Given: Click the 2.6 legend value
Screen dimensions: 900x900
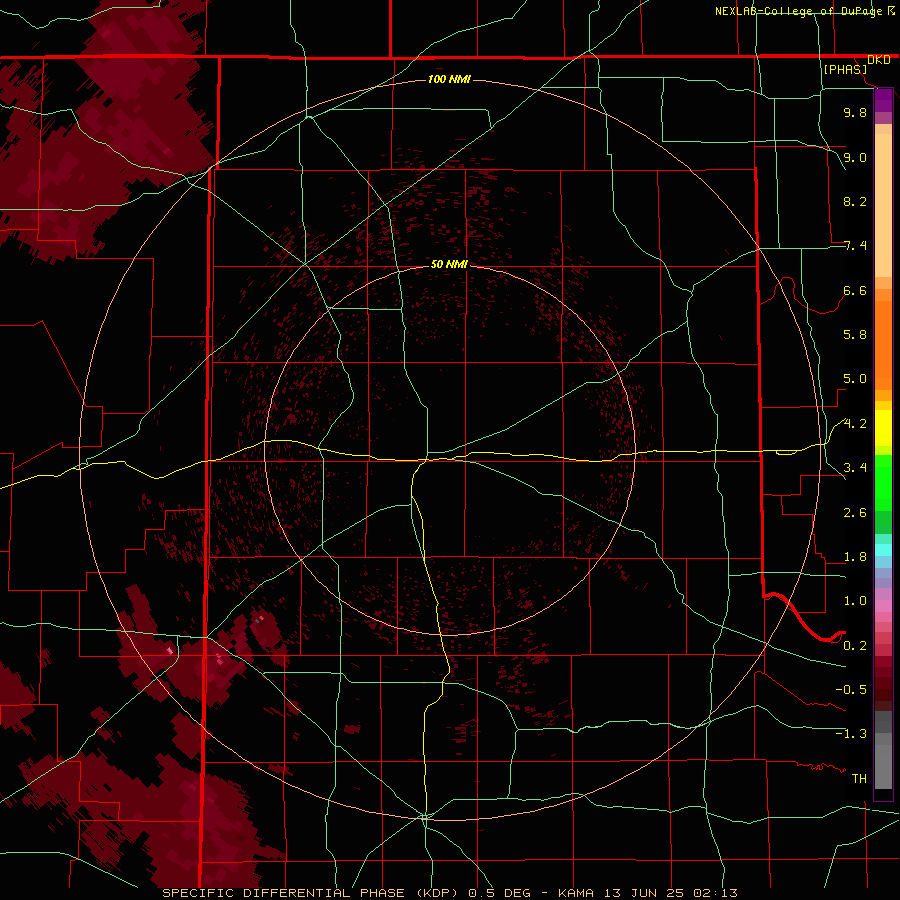Looking at the screenshot, I should point(855,513).
